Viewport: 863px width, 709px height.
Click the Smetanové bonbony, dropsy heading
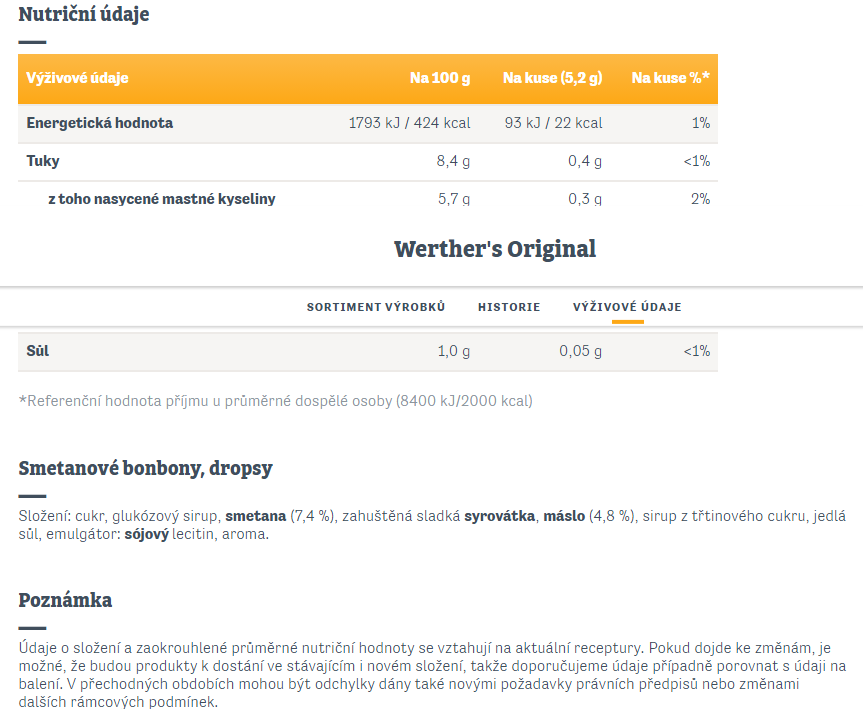coord(146,468)
